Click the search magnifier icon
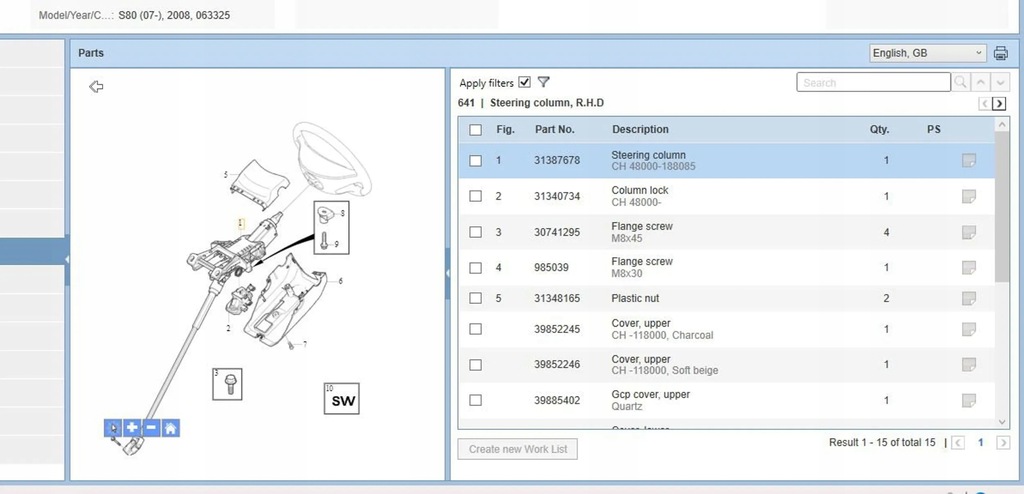The image size is (1024, 494). point(960,82)
